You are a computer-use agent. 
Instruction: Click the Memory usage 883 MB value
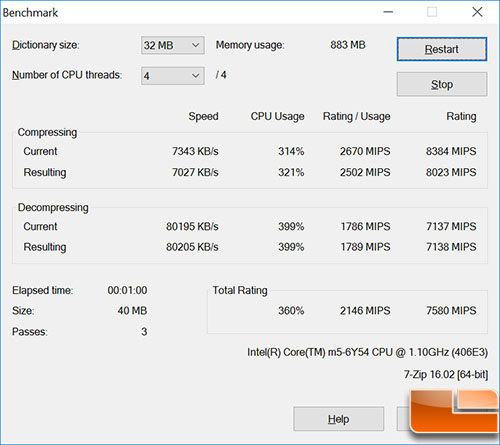point(348,45)
